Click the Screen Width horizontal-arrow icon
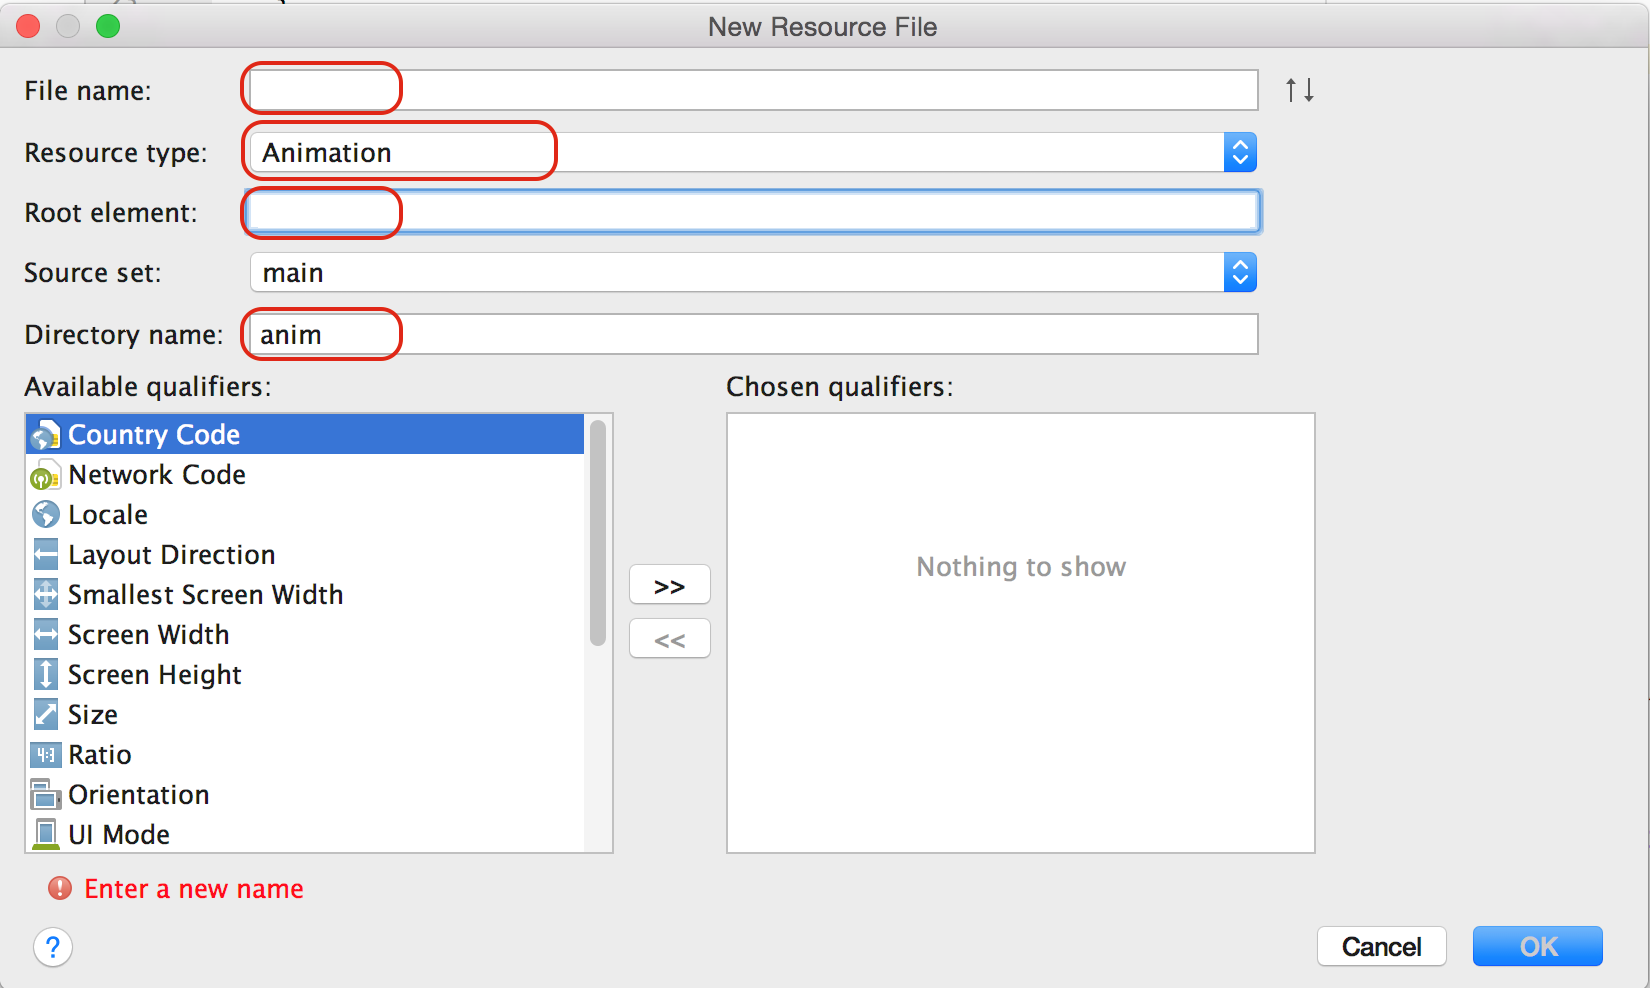1650x988 pixels. [46, 634]
